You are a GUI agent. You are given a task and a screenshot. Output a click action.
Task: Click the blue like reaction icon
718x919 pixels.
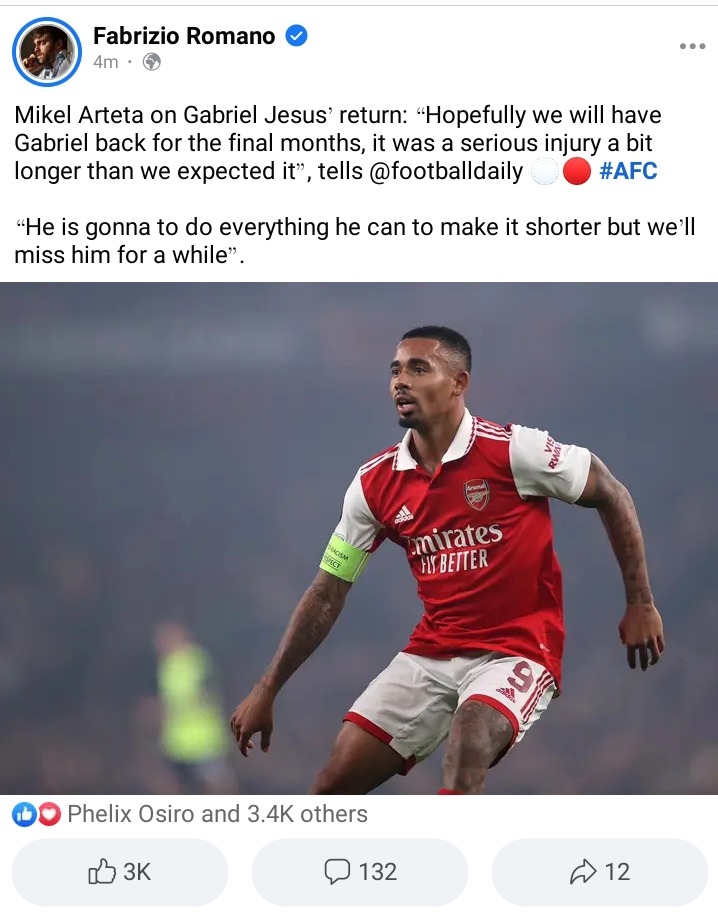(x=24, y=814)
